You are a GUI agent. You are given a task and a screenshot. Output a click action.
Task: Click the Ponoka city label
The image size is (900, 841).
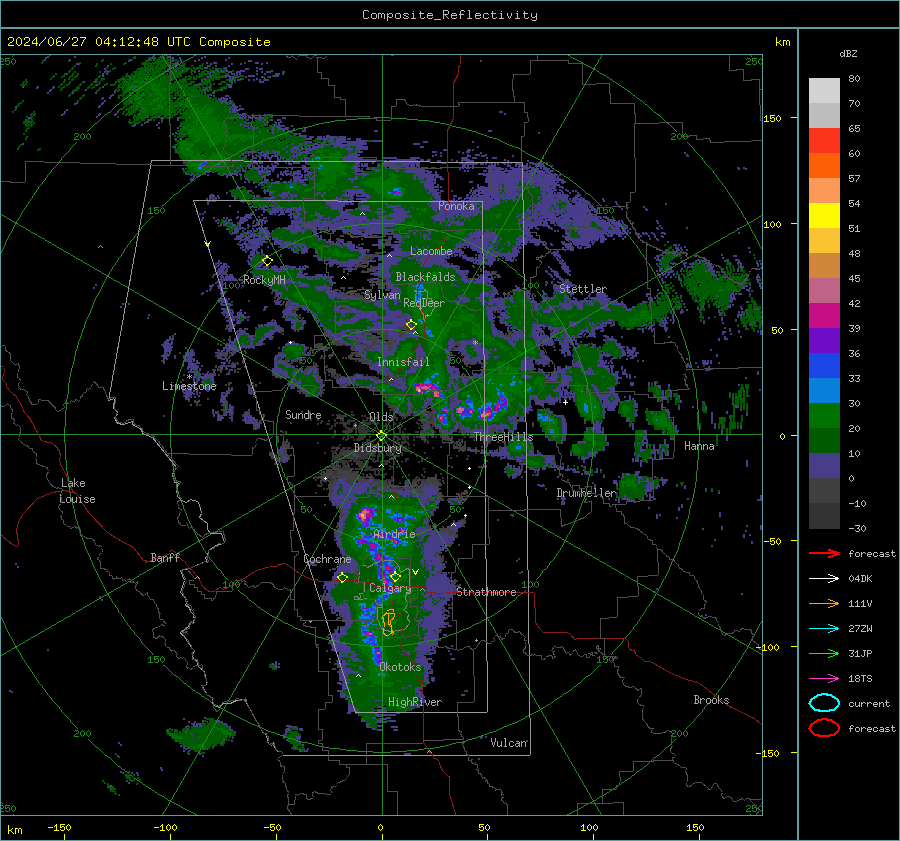pyautogui.click(x=456, y=206)
